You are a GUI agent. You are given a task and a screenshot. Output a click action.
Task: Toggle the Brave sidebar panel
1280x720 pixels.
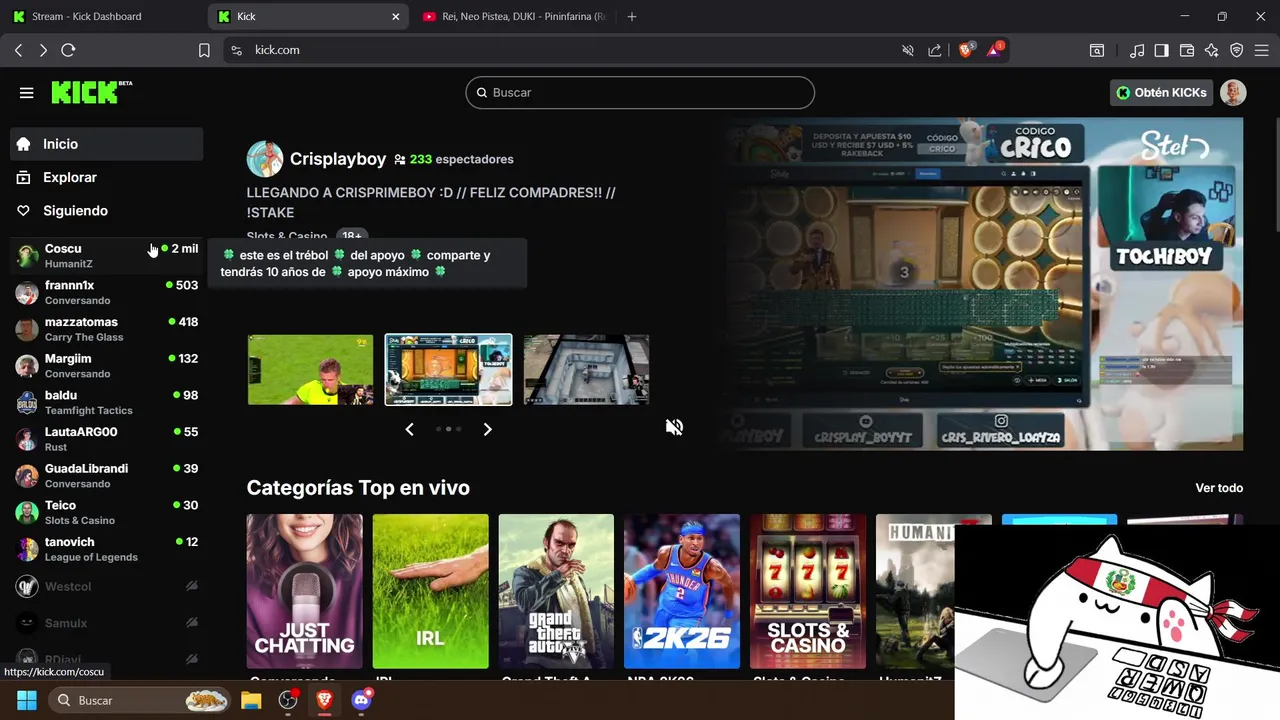click(1161, 50)
